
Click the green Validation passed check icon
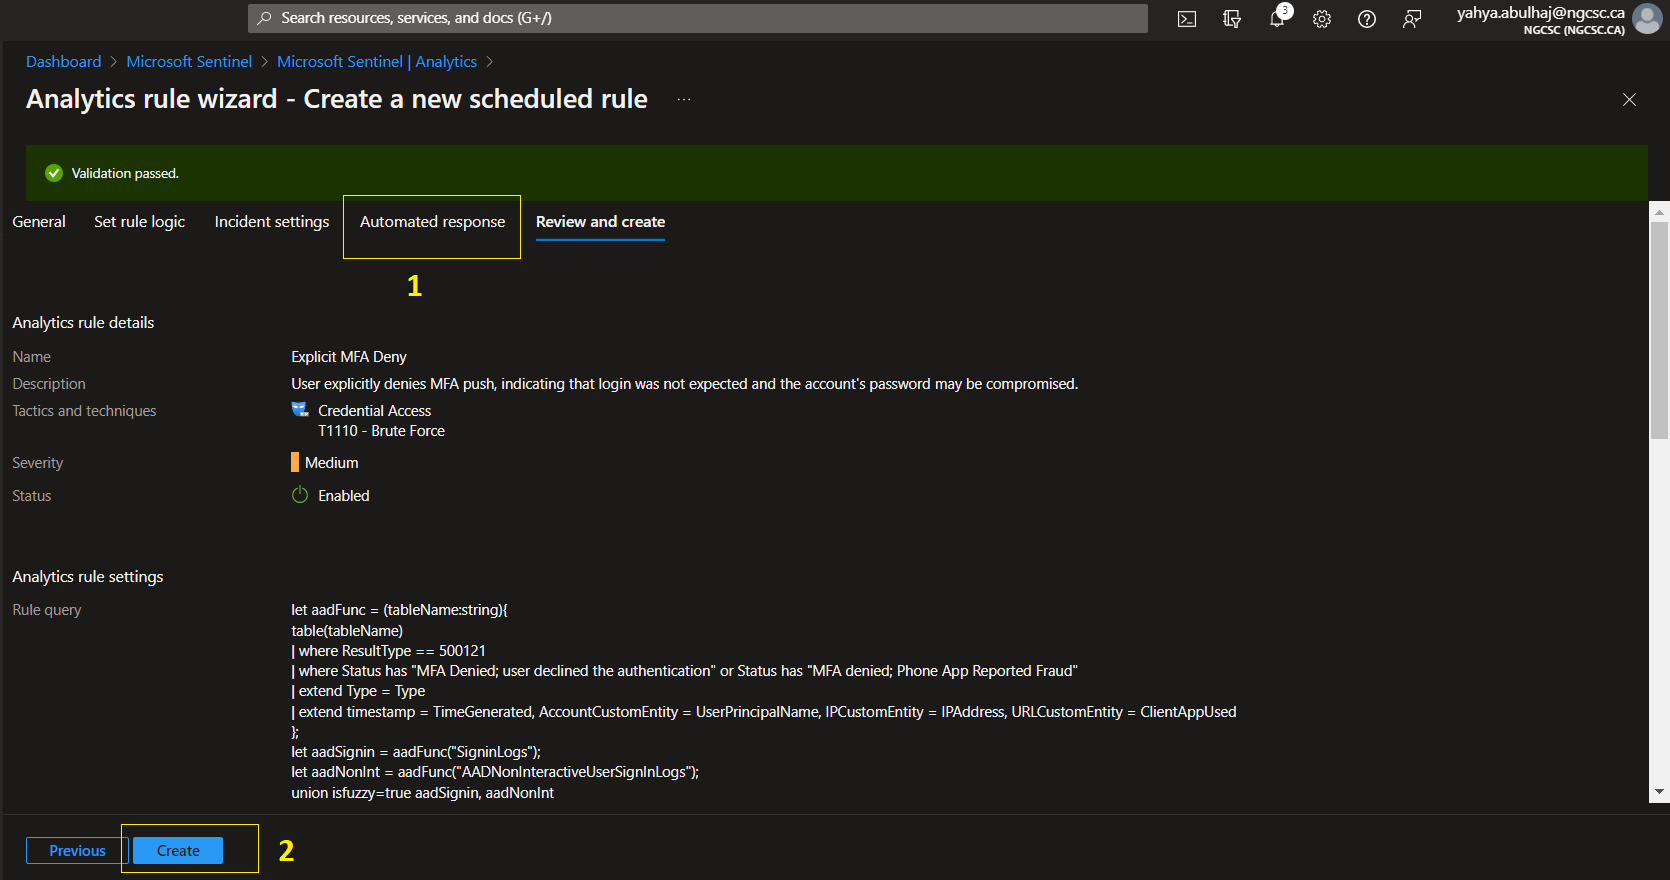click(54, 173)
